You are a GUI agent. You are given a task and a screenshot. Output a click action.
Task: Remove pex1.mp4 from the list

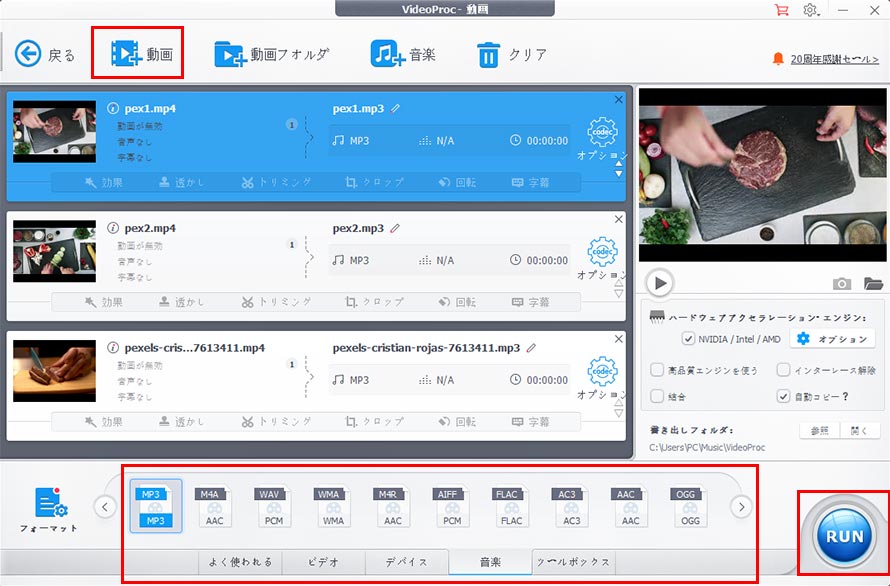pos(619,99)
